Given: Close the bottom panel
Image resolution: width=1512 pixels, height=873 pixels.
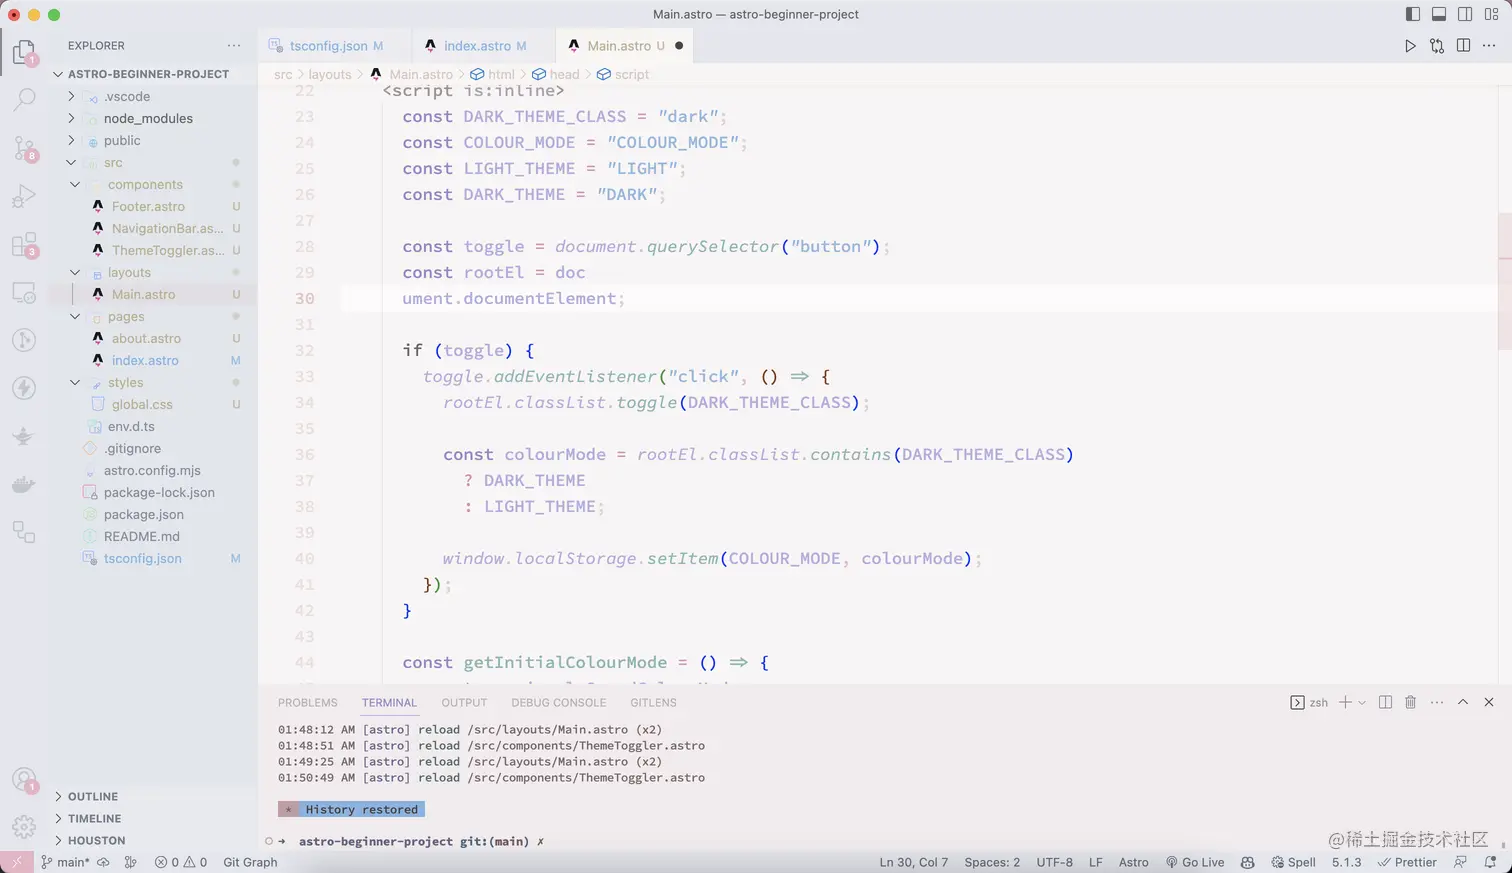Looking at the screenshot, I should [x=1489, y=702].
